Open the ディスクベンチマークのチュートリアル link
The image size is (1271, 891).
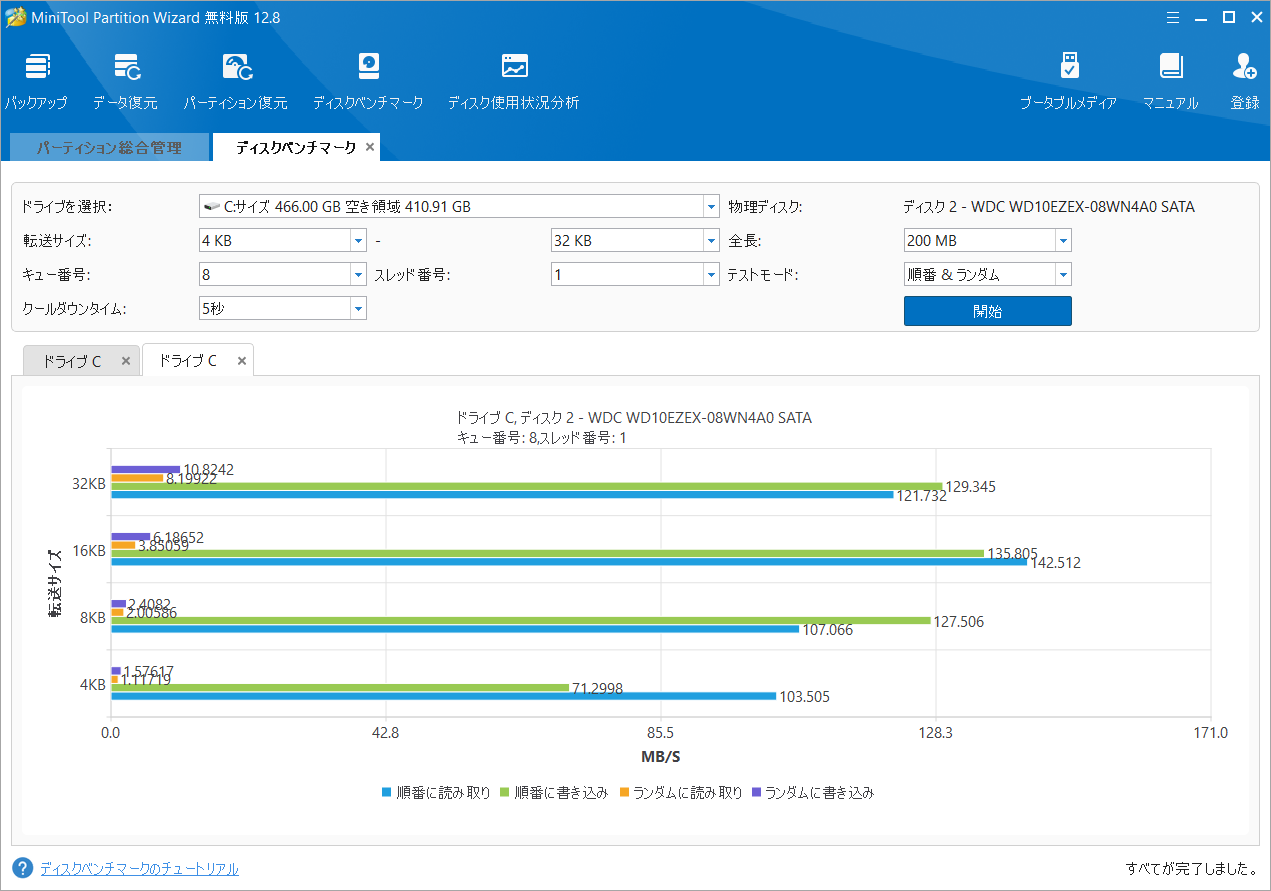click(139, 869)
